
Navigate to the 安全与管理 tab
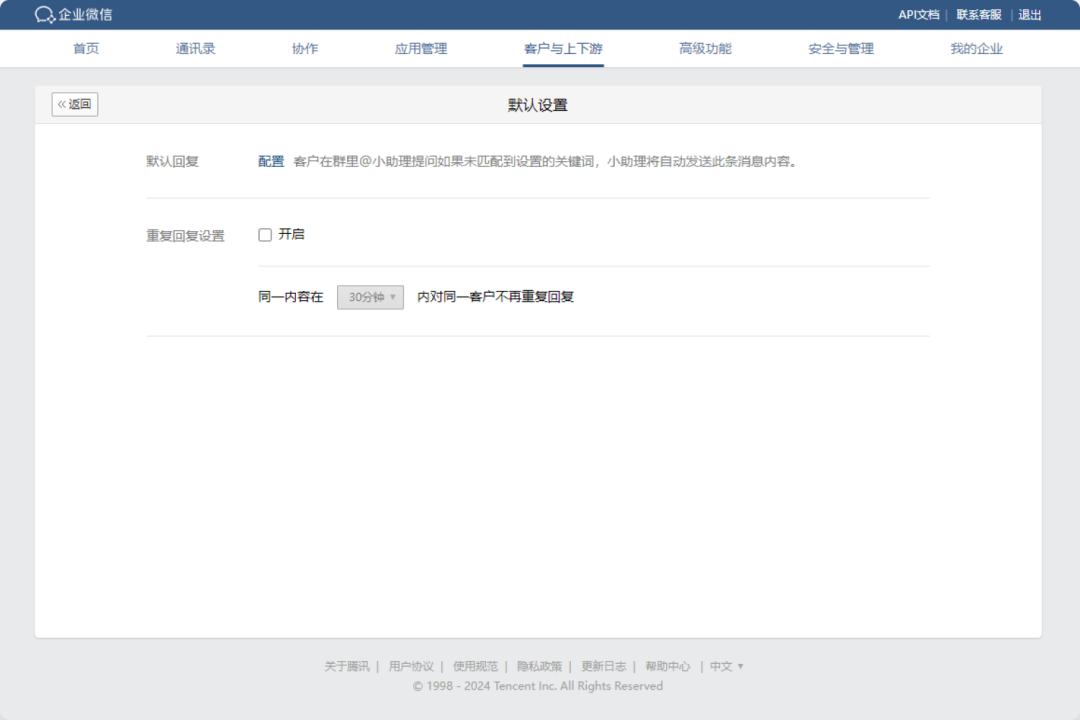[841, 49]
